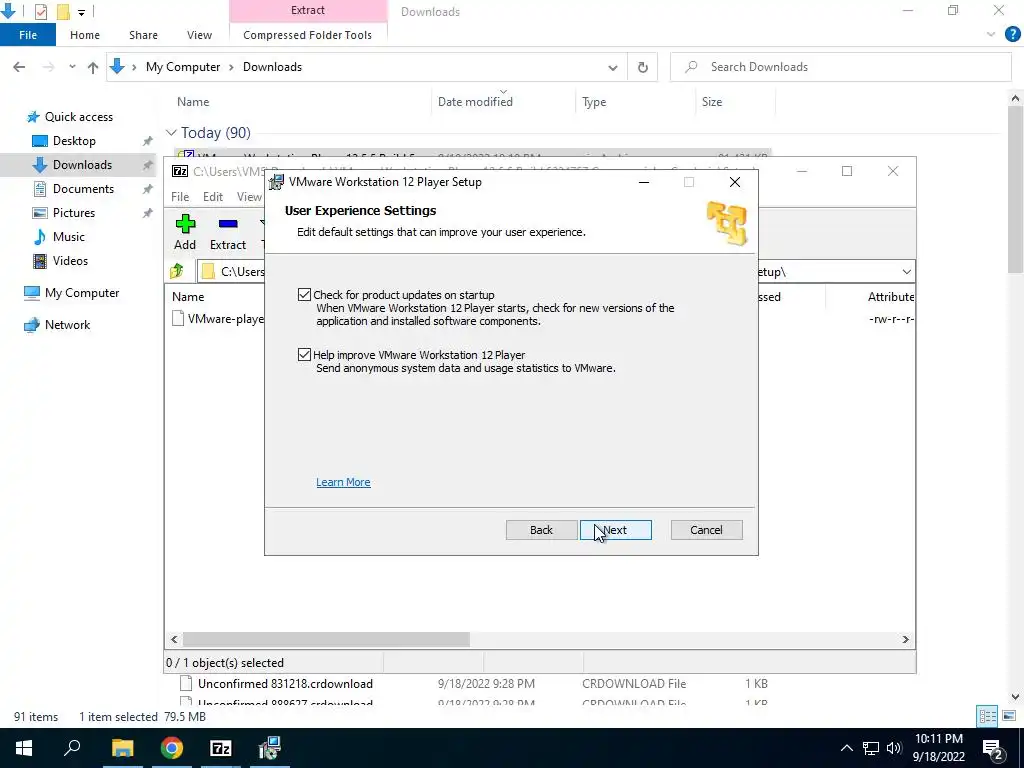Image resolution: width=1024 pixels, height=768 pixels.
Task: Cancel the VMware Player setup
Action: [707, 530]
